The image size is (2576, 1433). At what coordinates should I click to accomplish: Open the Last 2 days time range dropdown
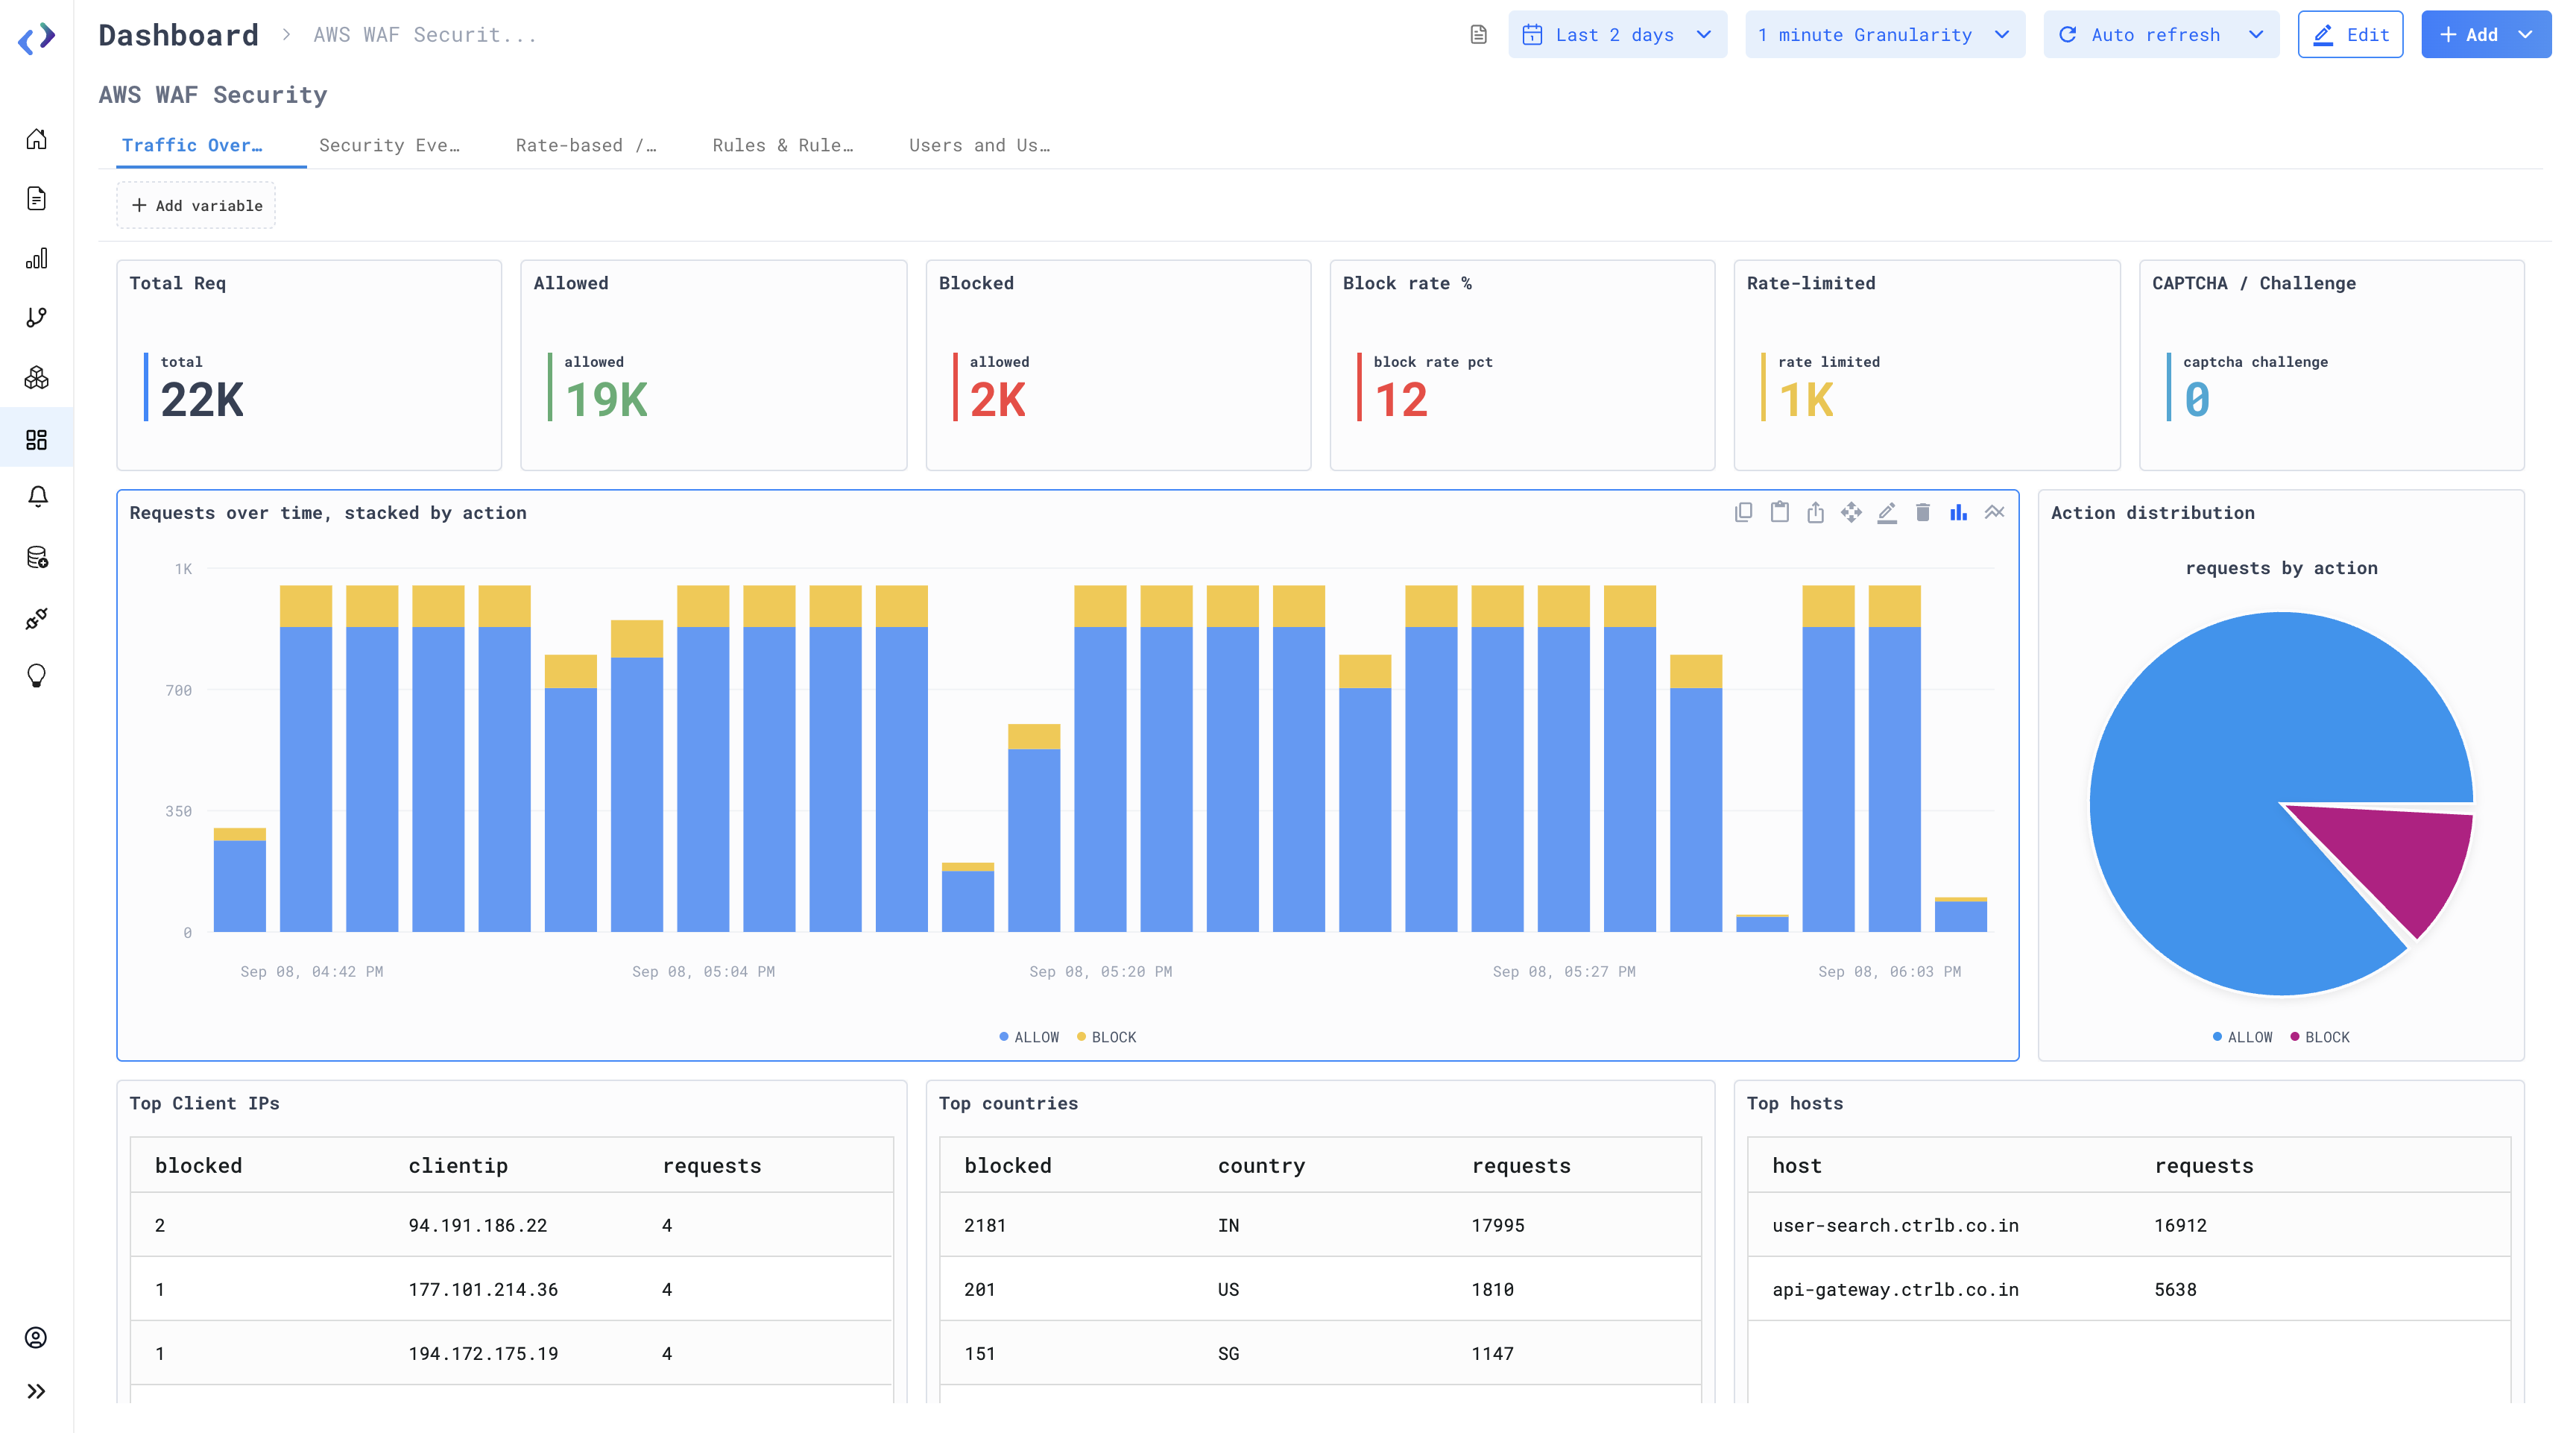coord(1617,35)
